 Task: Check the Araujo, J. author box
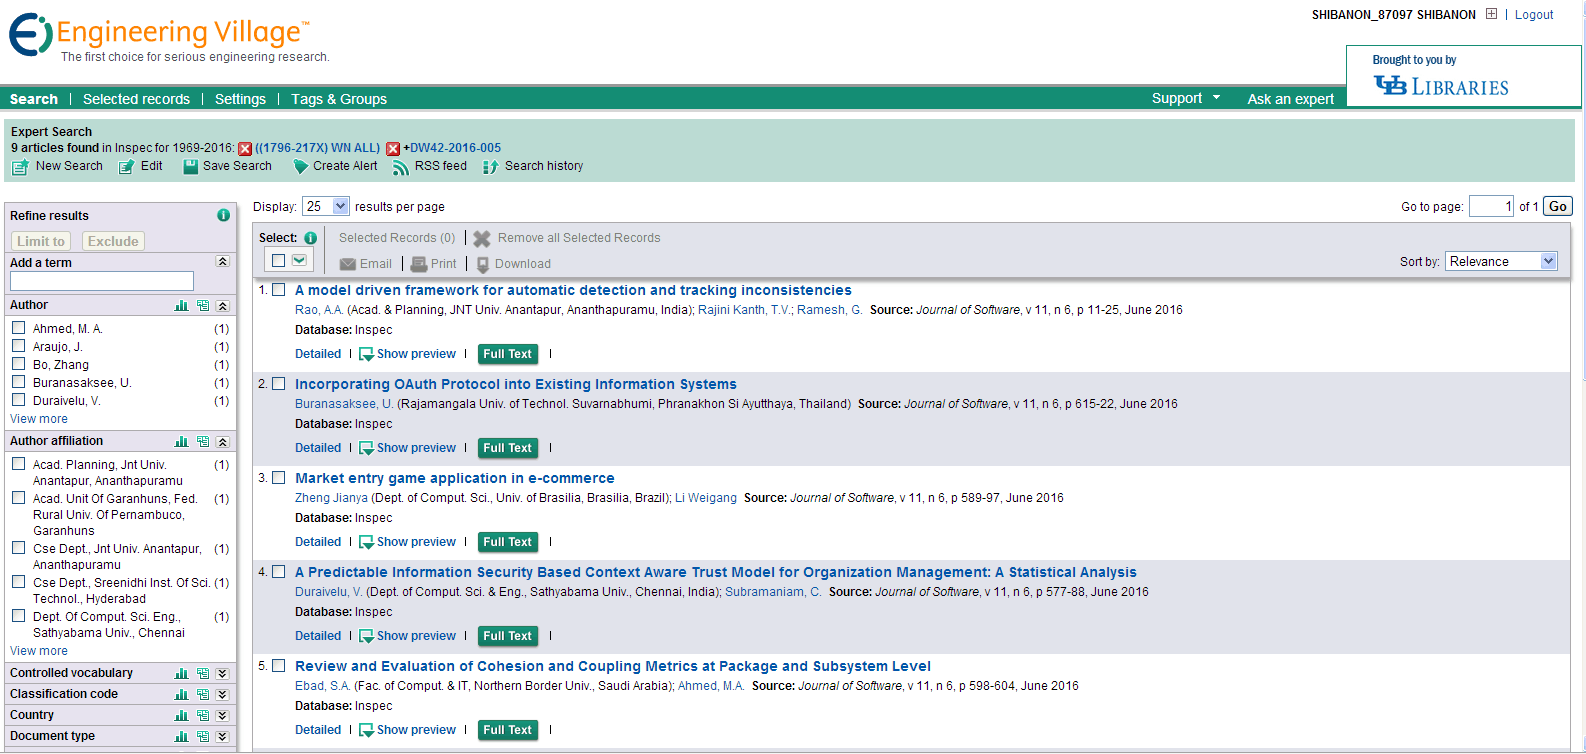point(18,345)
